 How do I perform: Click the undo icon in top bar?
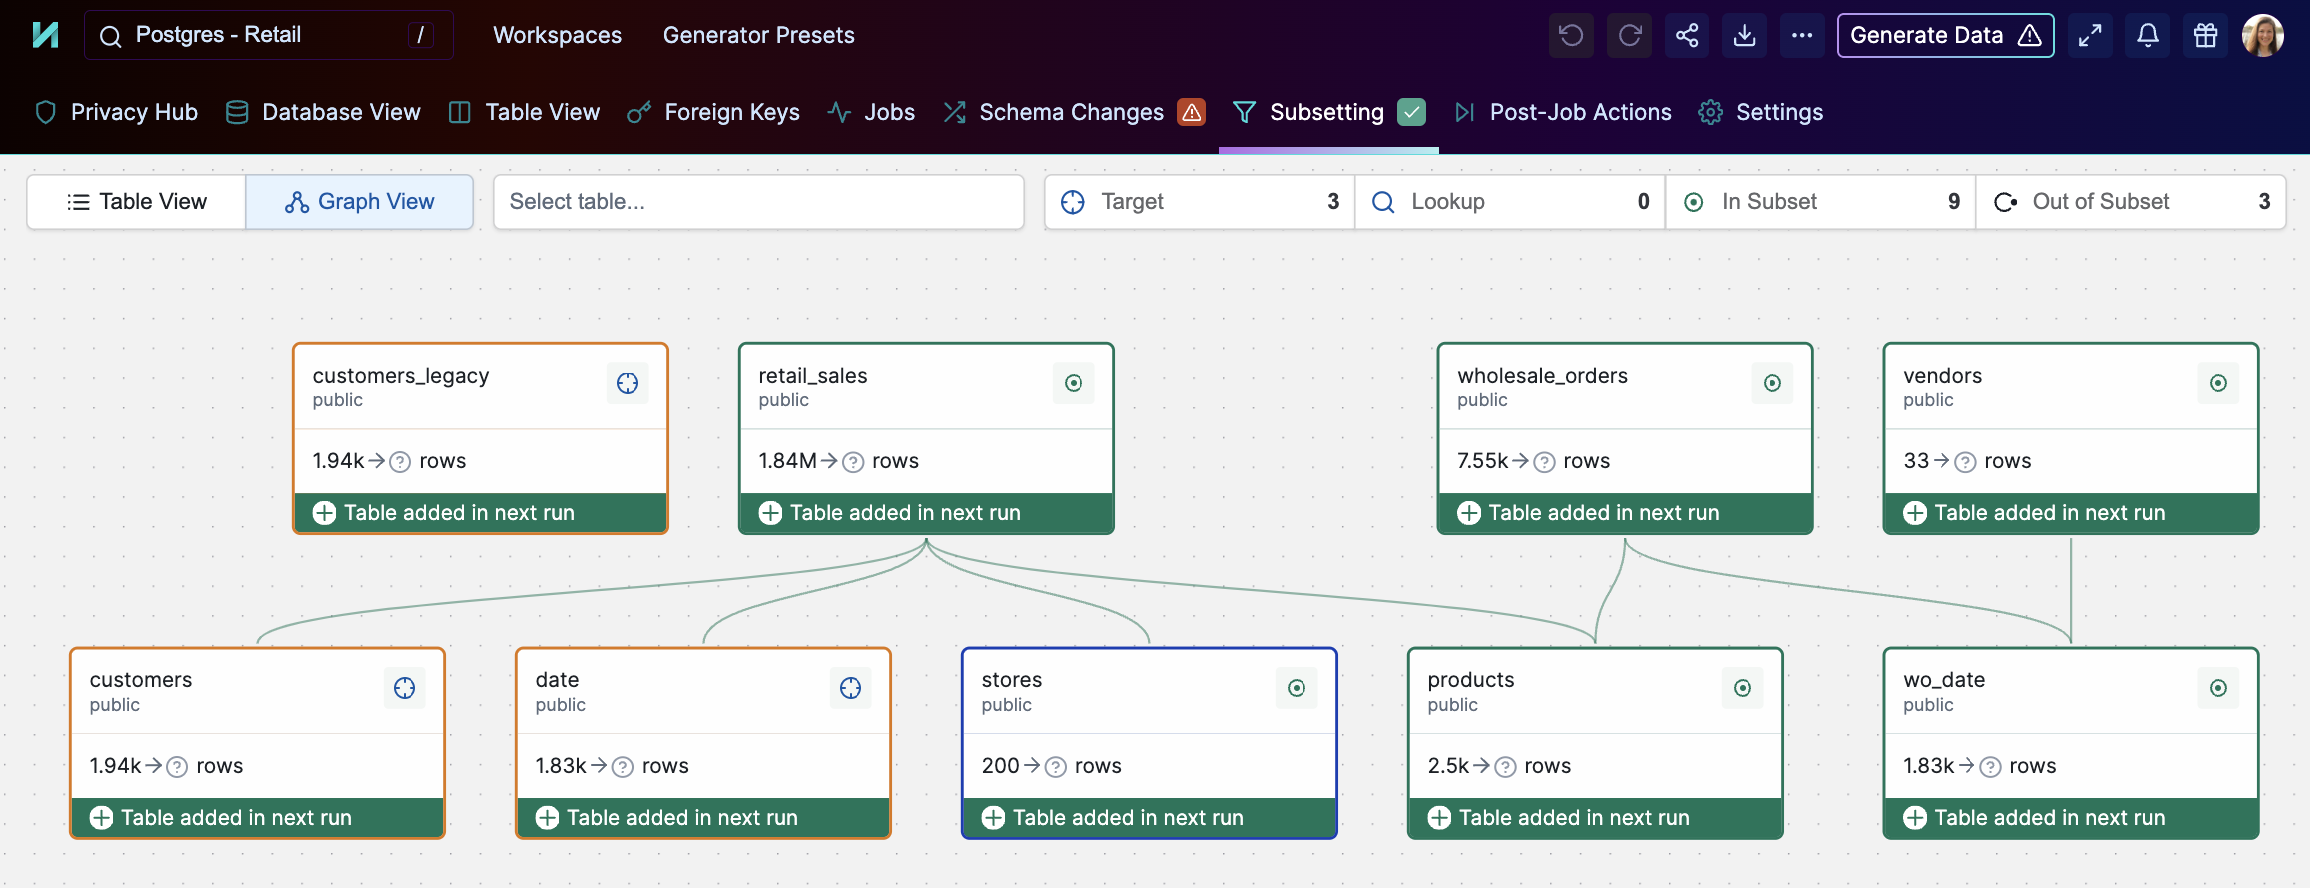(x=1571, y=36)
